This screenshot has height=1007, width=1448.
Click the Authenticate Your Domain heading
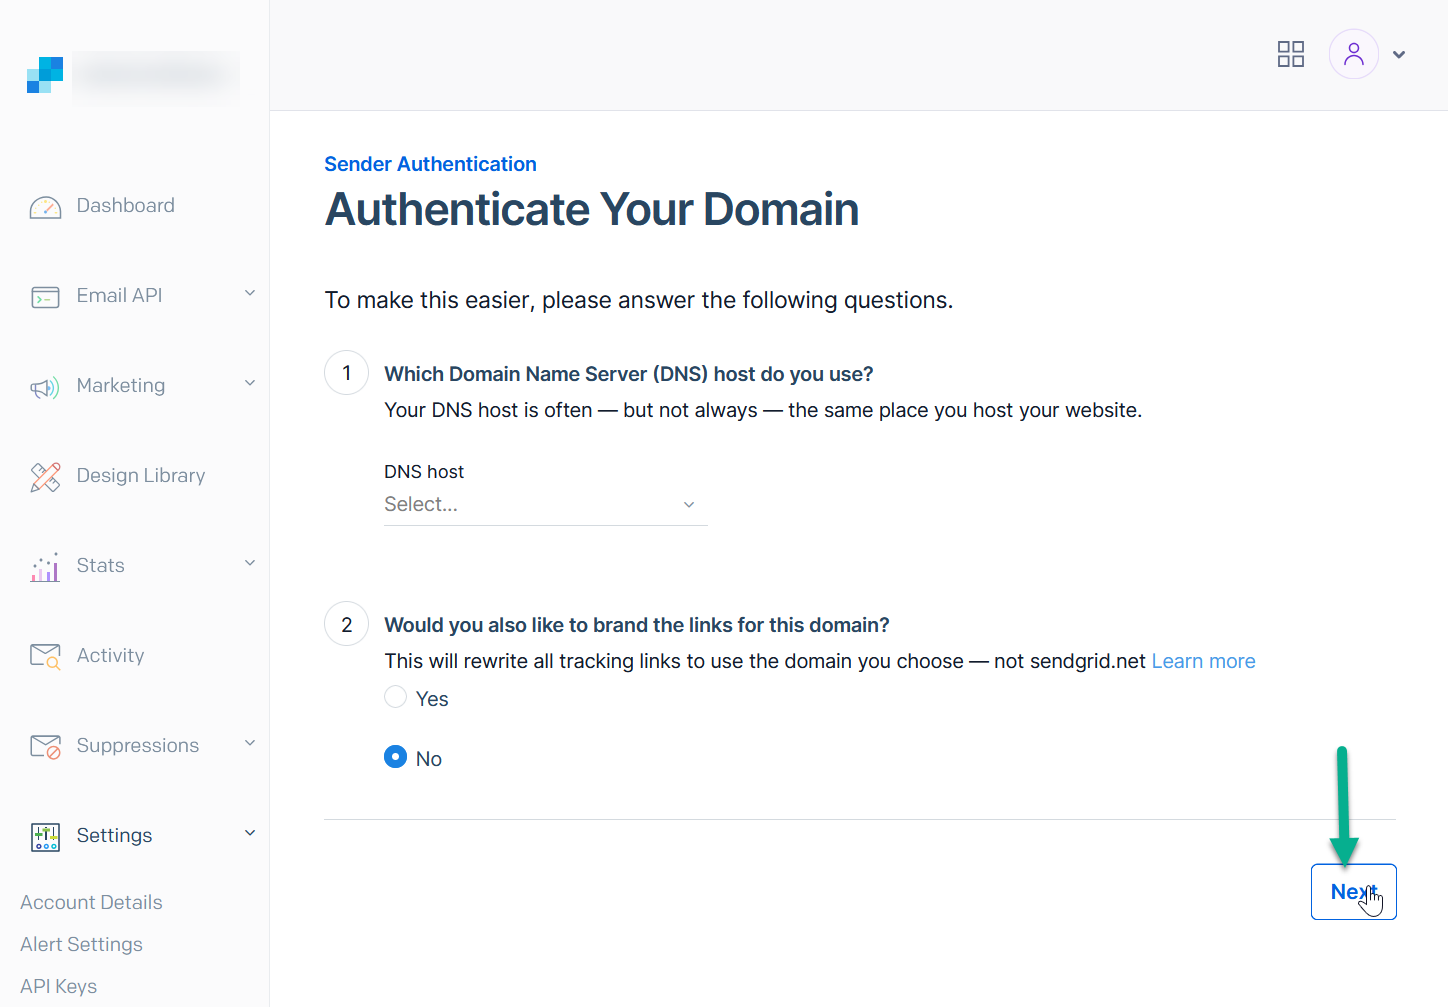pyautogui.click(x=592, y=209)
